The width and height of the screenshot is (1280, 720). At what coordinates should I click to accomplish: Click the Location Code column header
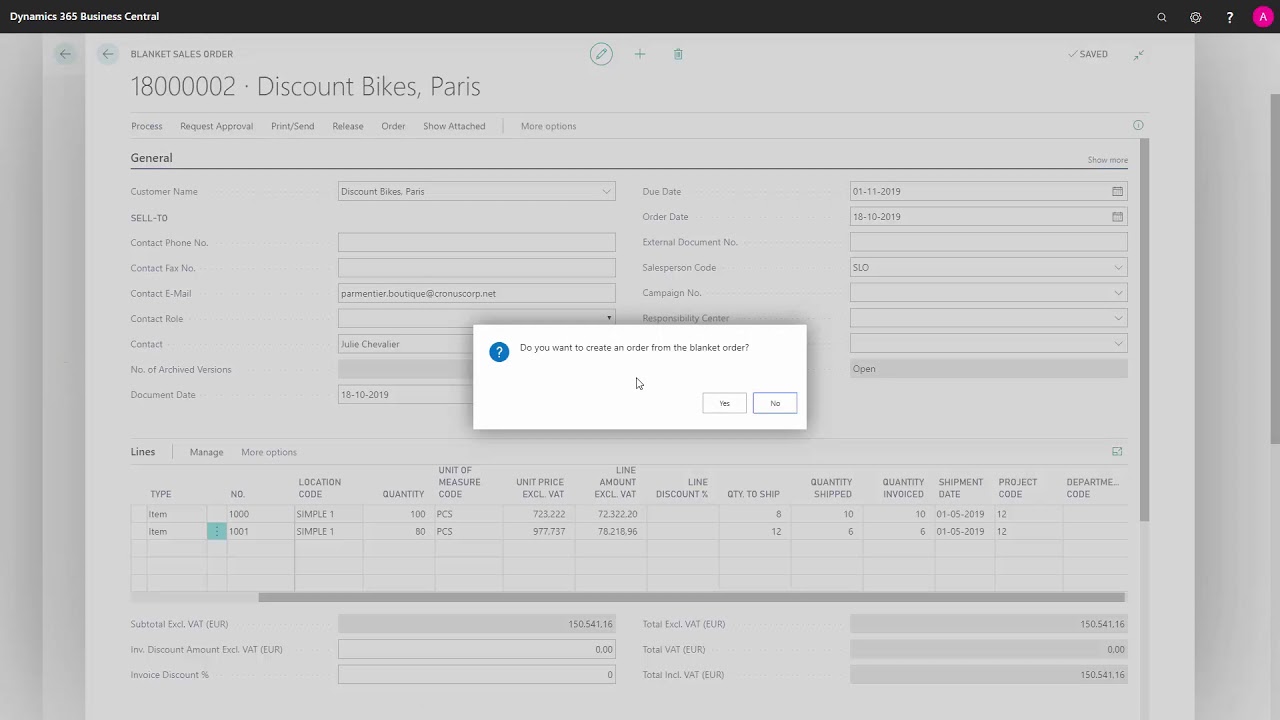pyautogui.click(x=320, y=488)
